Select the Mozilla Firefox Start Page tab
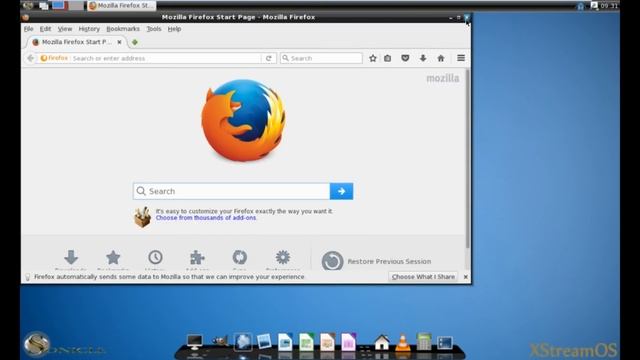Screen dimensions: 640x360 click(x=77, y=42)
